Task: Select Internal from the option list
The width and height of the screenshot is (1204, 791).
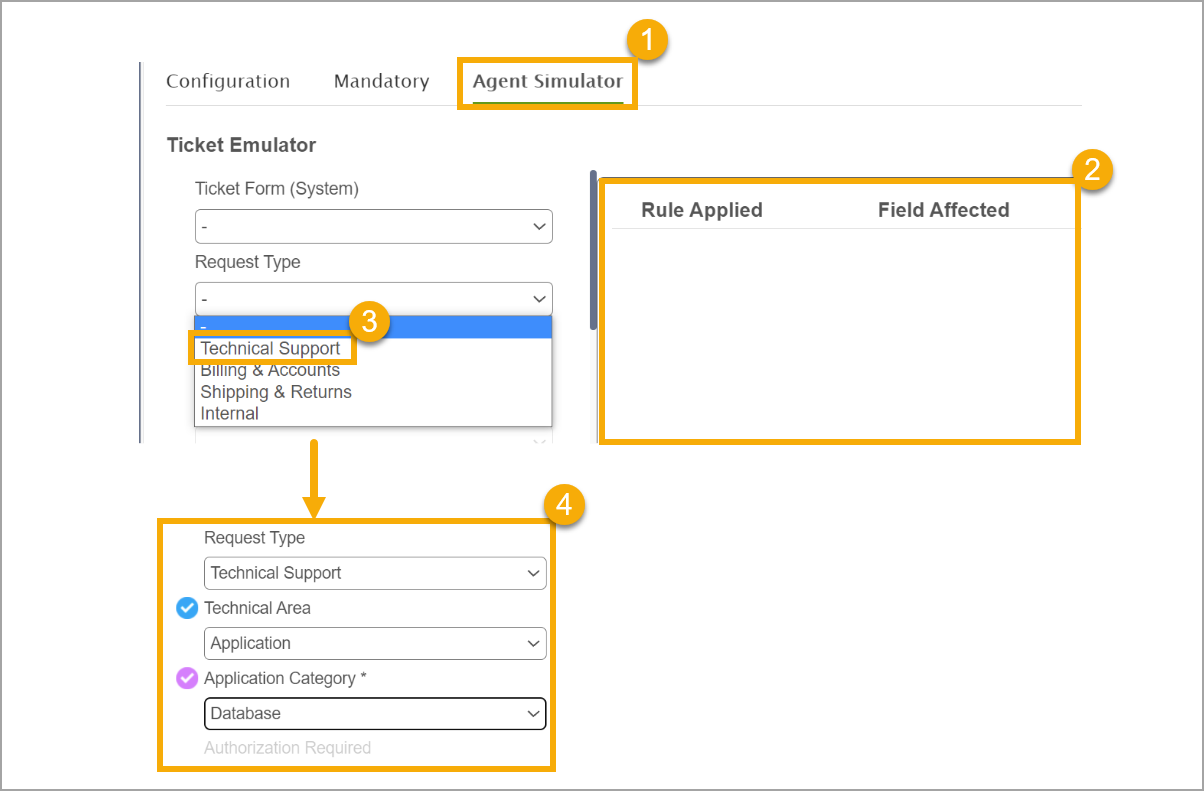Action: pyautogui.click(x=230, y=413)
